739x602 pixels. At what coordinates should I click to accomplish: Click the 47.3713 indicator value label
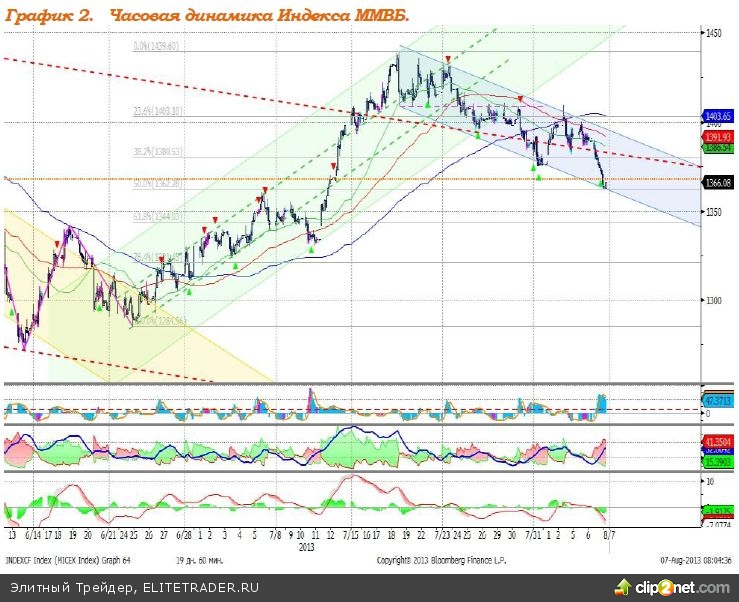pos(719,399)
